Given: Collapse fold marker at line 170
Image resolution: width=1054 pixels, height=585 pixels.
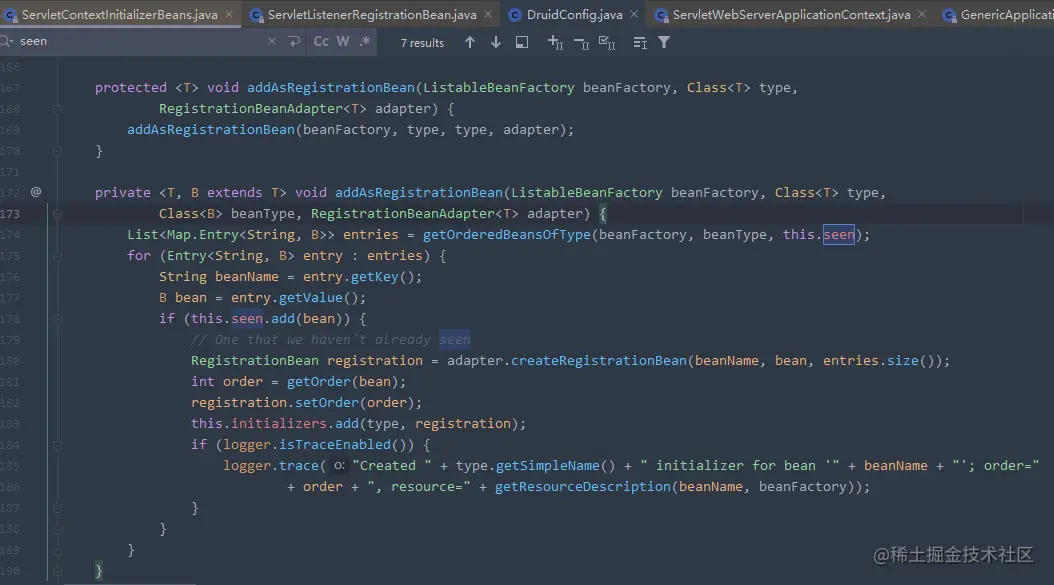Looking at the screenshot, I should coord(57,151).
